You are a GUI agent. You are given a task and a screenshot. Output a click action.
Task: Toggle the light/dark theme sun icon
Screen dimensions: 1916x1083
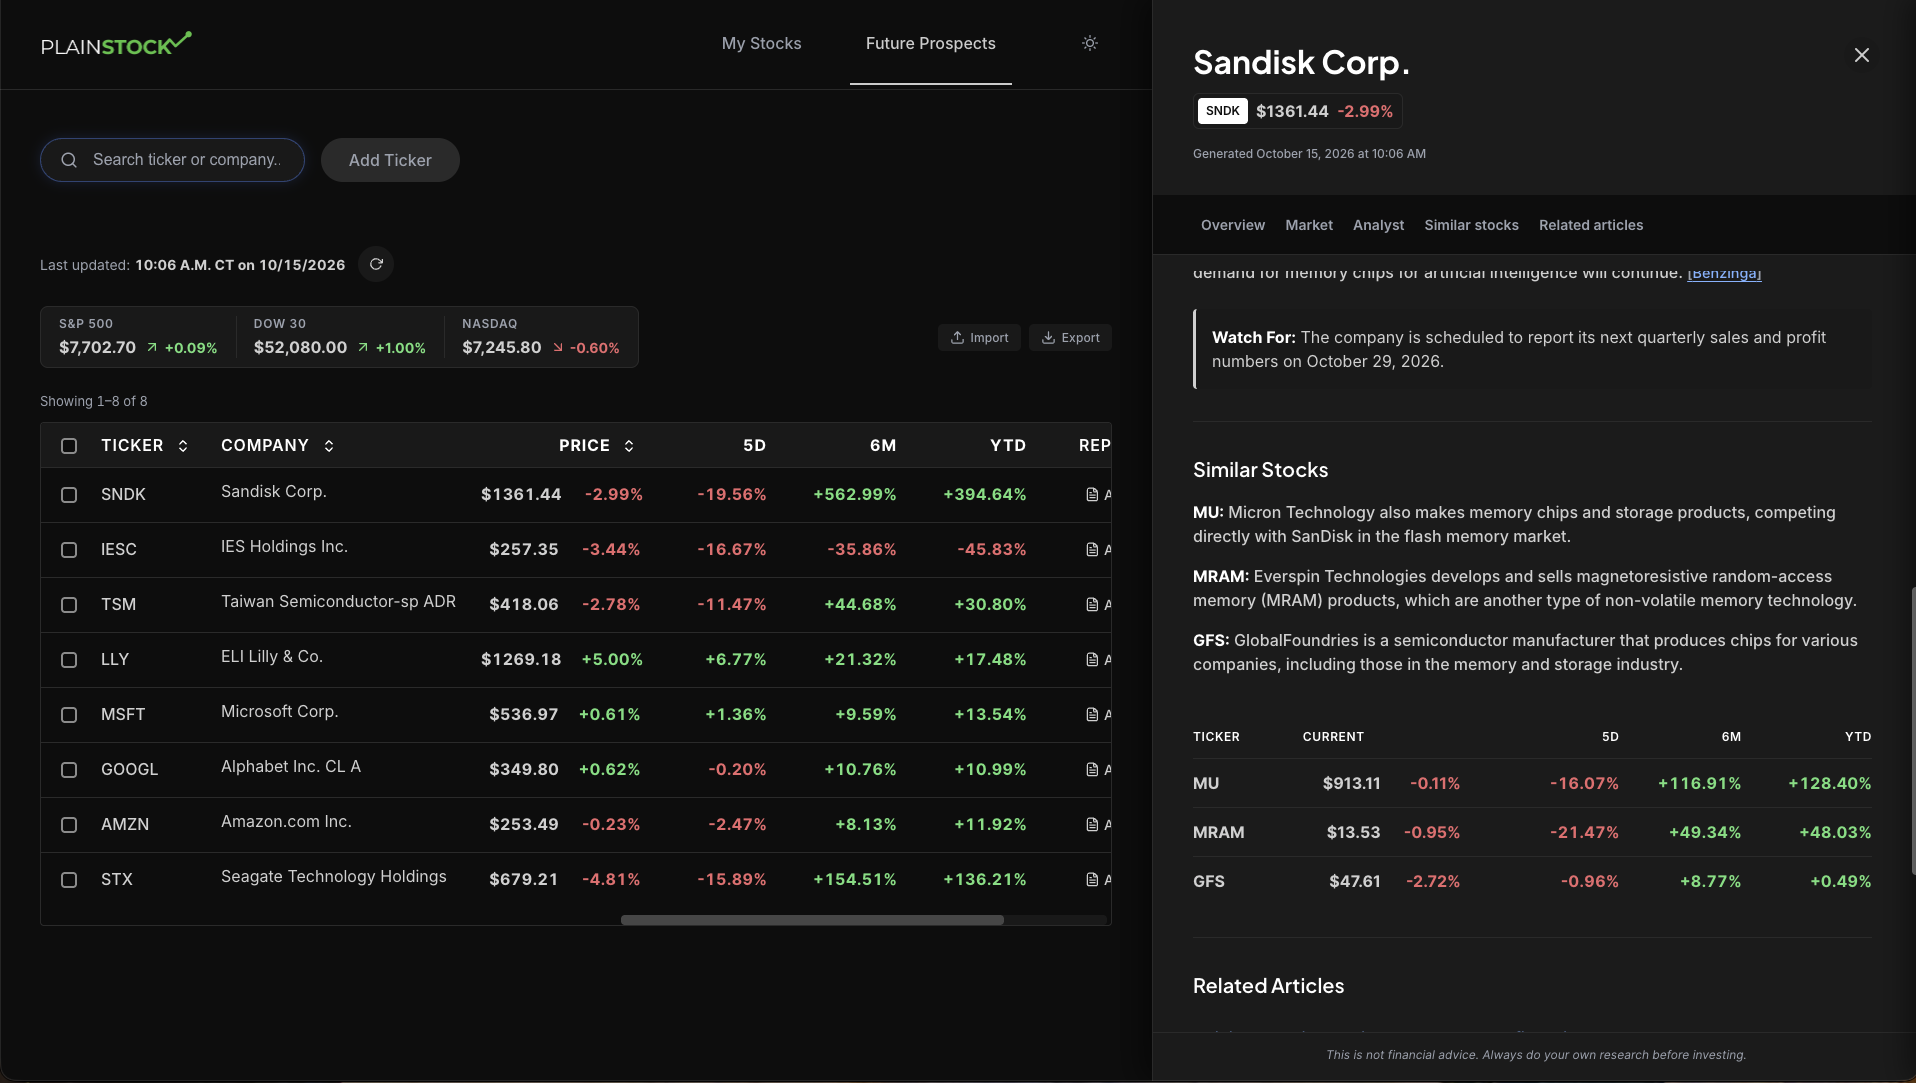[1090, 43]
